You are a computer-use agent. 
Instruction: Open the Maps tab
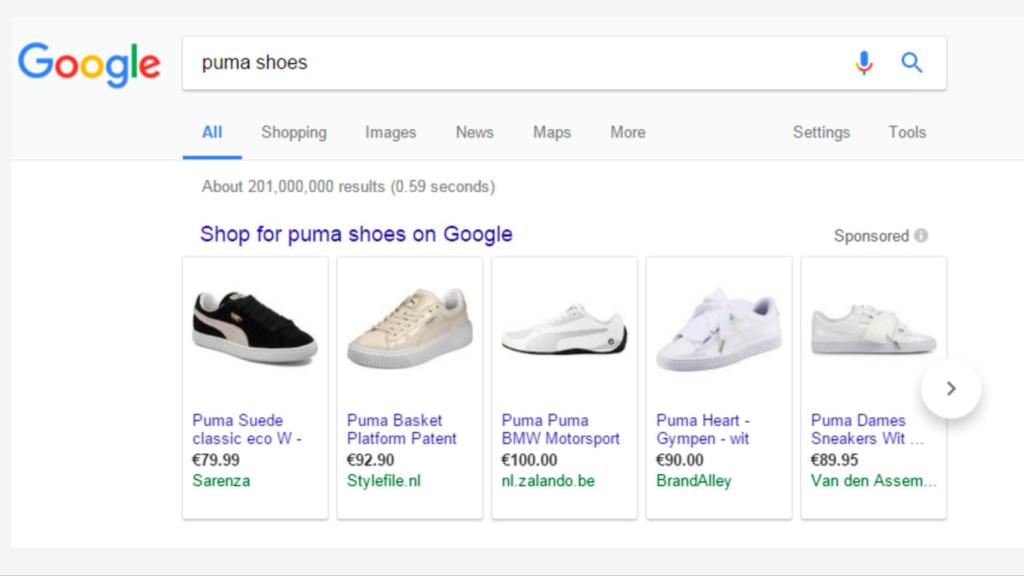coord(551,132)
